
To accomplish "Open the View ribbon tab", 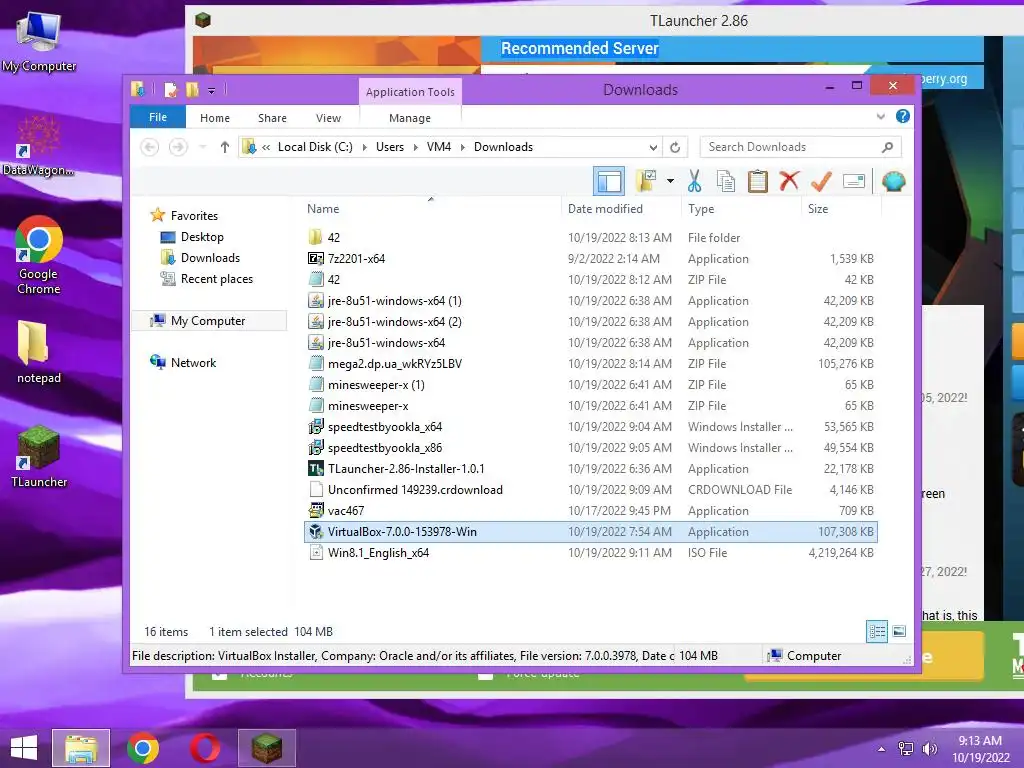I will (328, 118).
